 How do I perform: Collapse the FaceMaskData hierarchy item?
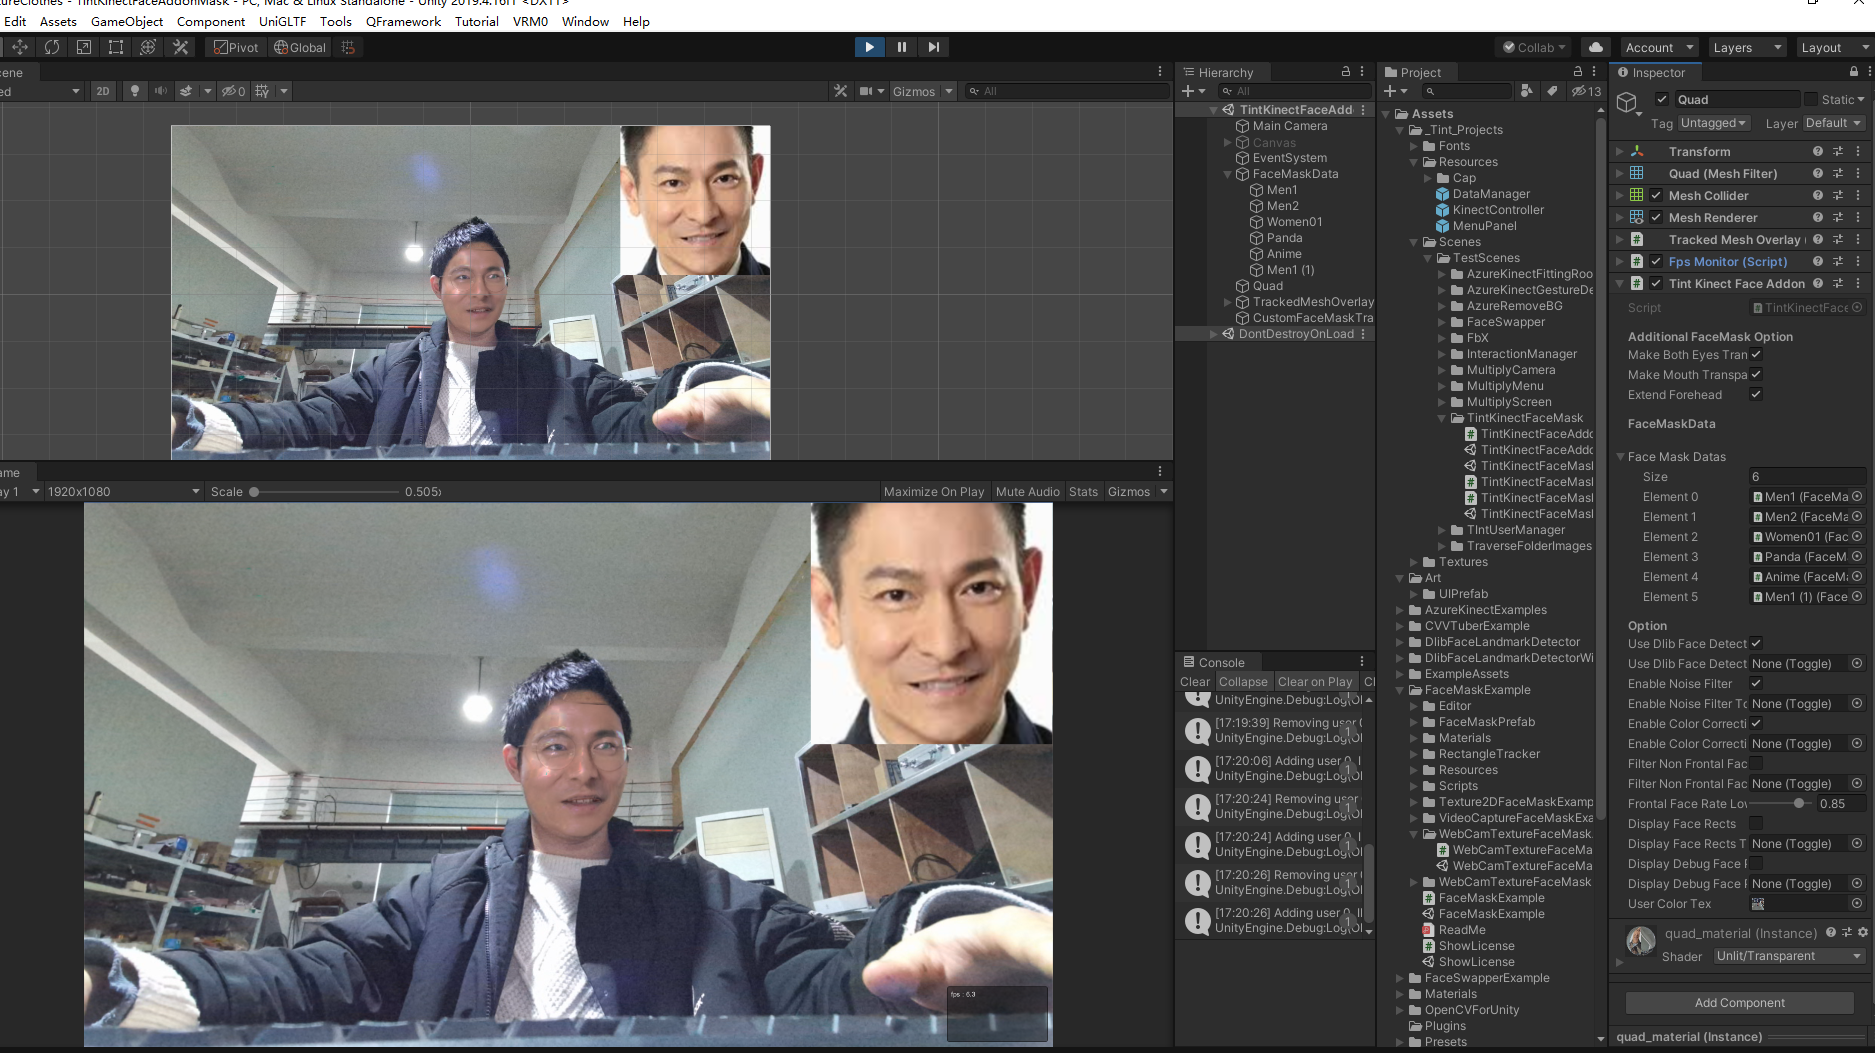1228,174
